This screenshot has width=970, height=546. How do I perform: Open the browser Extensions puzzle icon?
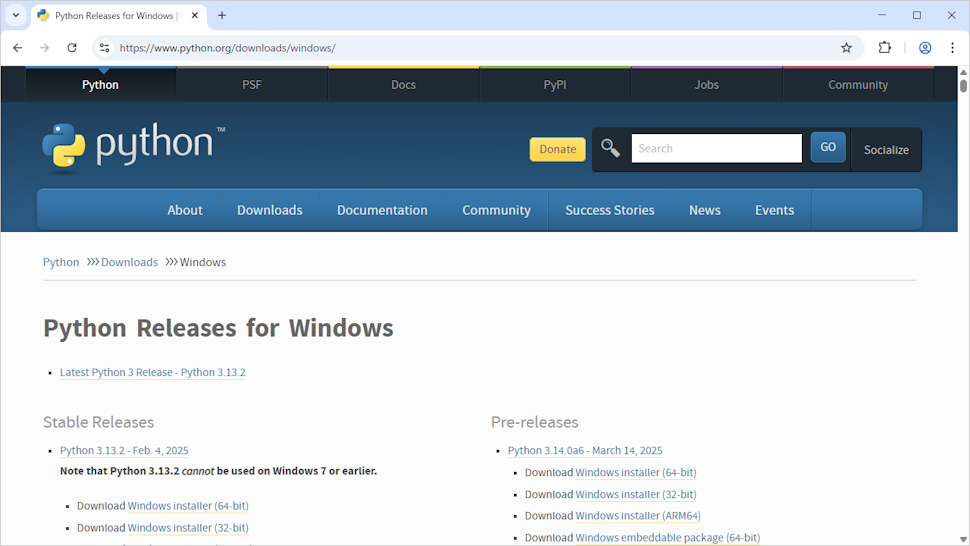[884, 48]
